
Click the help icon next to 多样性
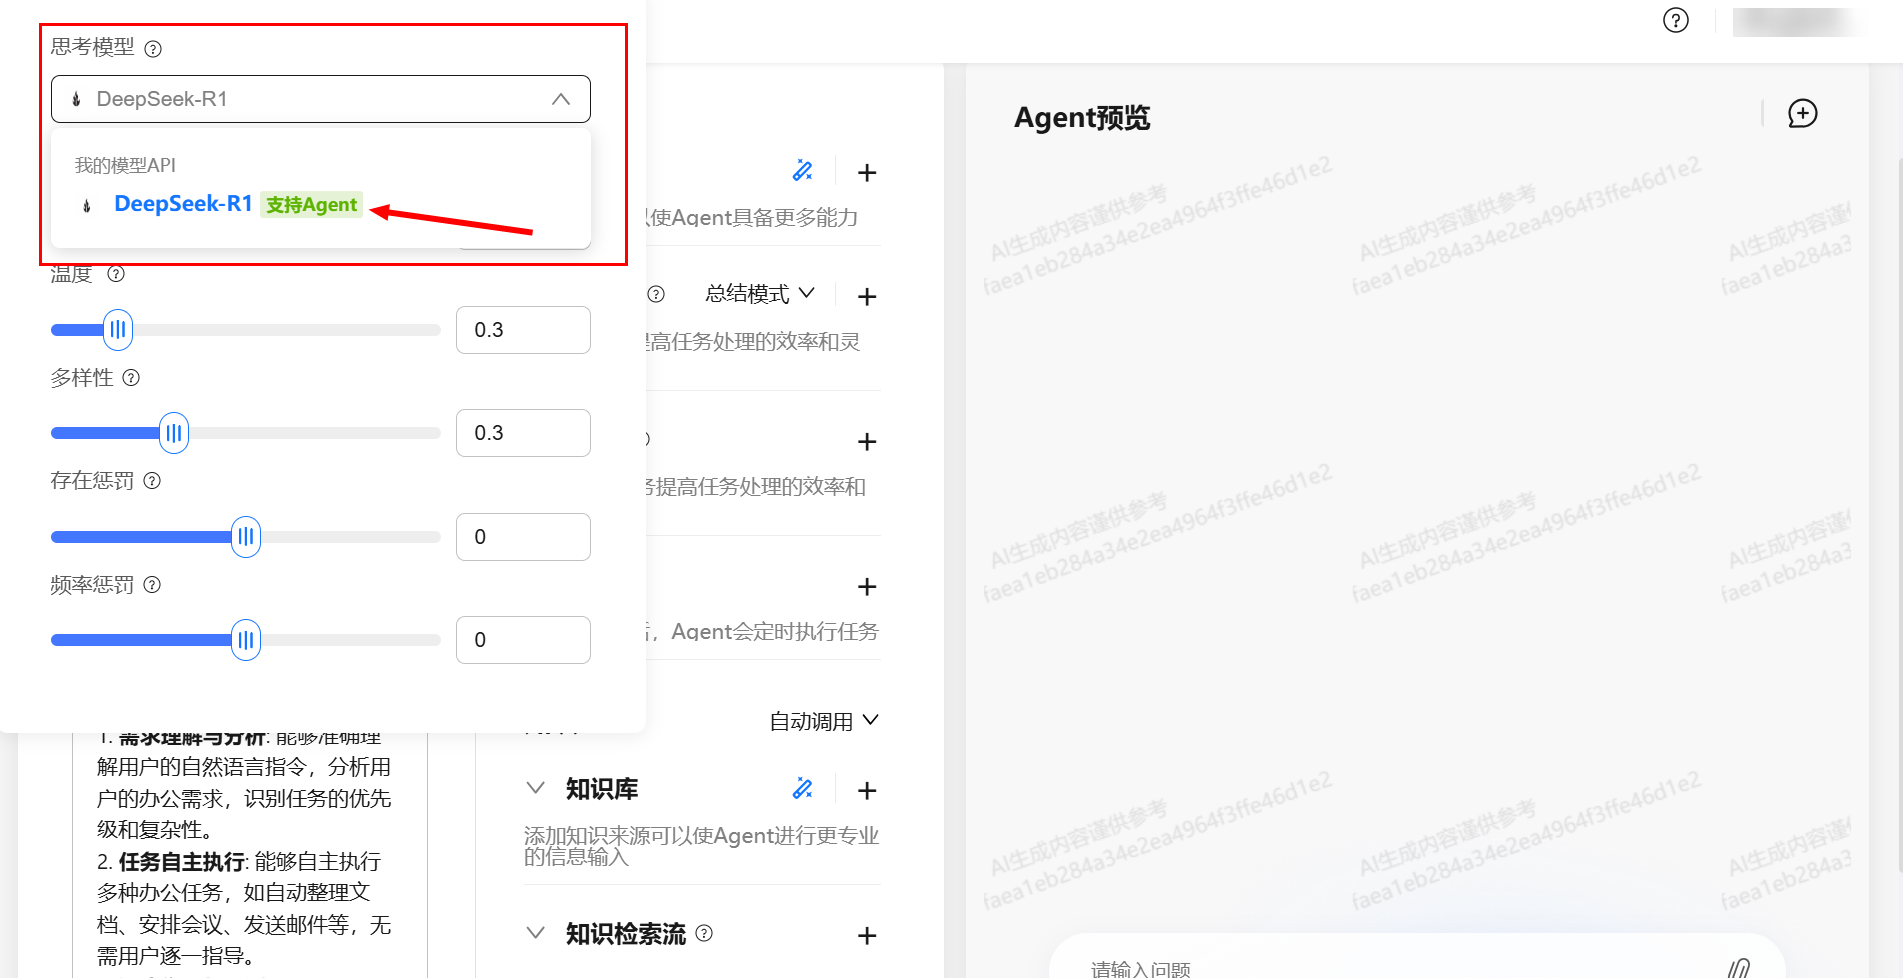pyautogui.click(x=131, y=378)
